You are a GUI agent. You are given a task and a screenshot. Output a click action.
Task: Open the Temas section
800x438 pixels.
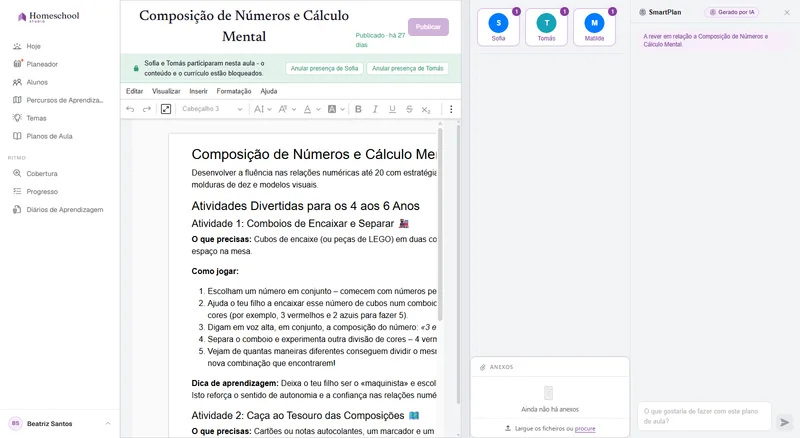[x=36, y=118]
